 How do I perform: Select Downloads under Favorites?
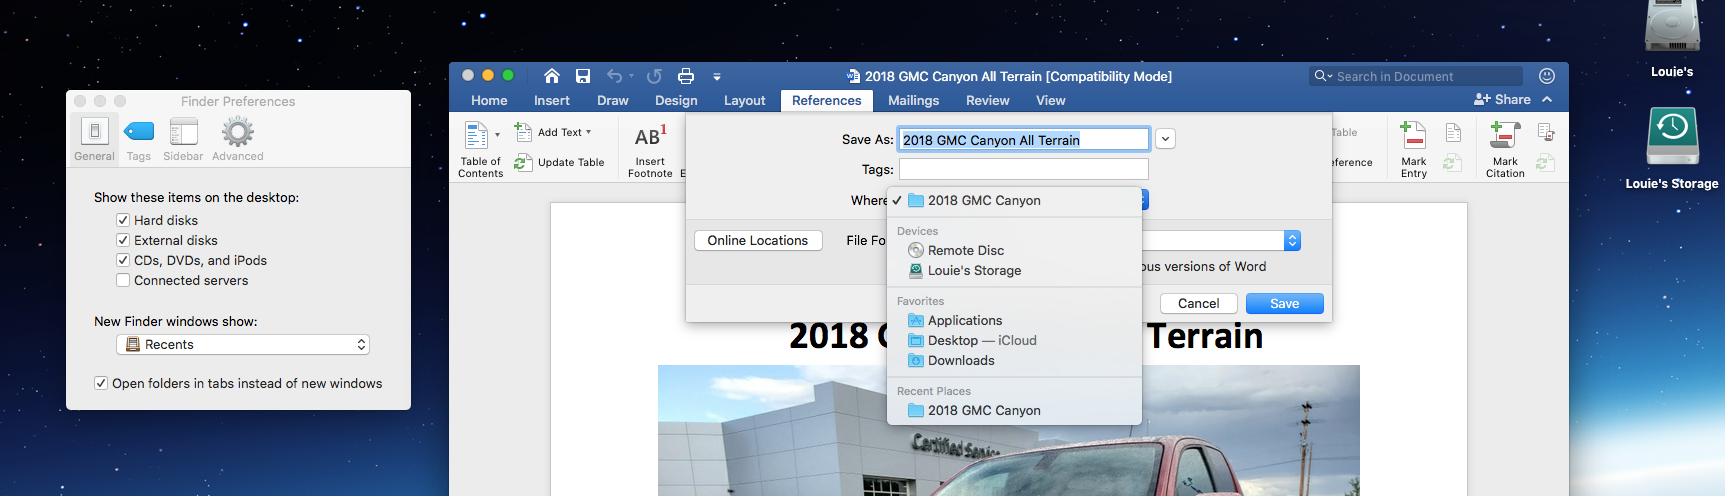point(1014,360)
